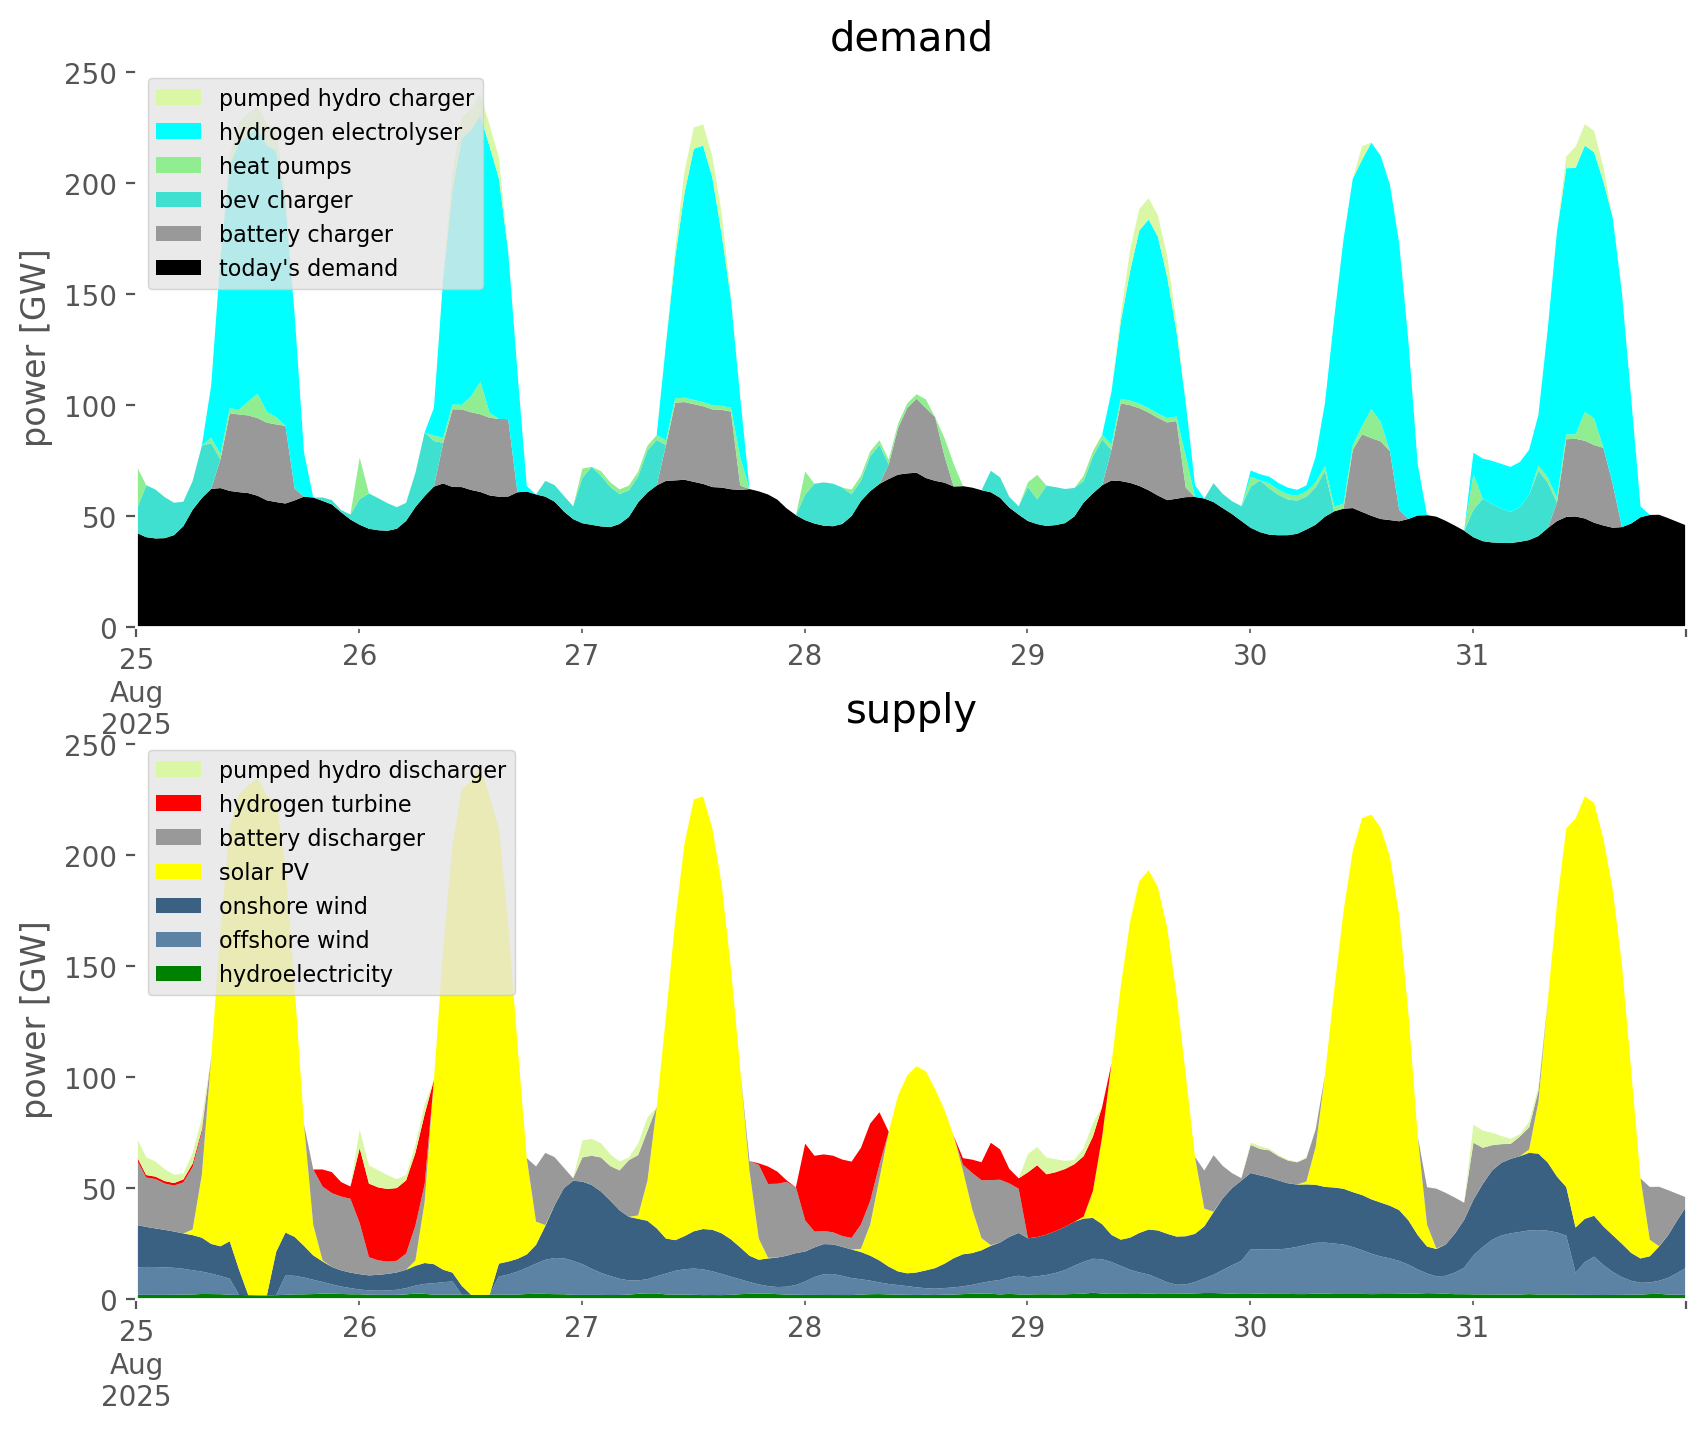Click the pumped hydro charger legend swatch
This screenshot has width=1706, height=1431.
[180, 98]
